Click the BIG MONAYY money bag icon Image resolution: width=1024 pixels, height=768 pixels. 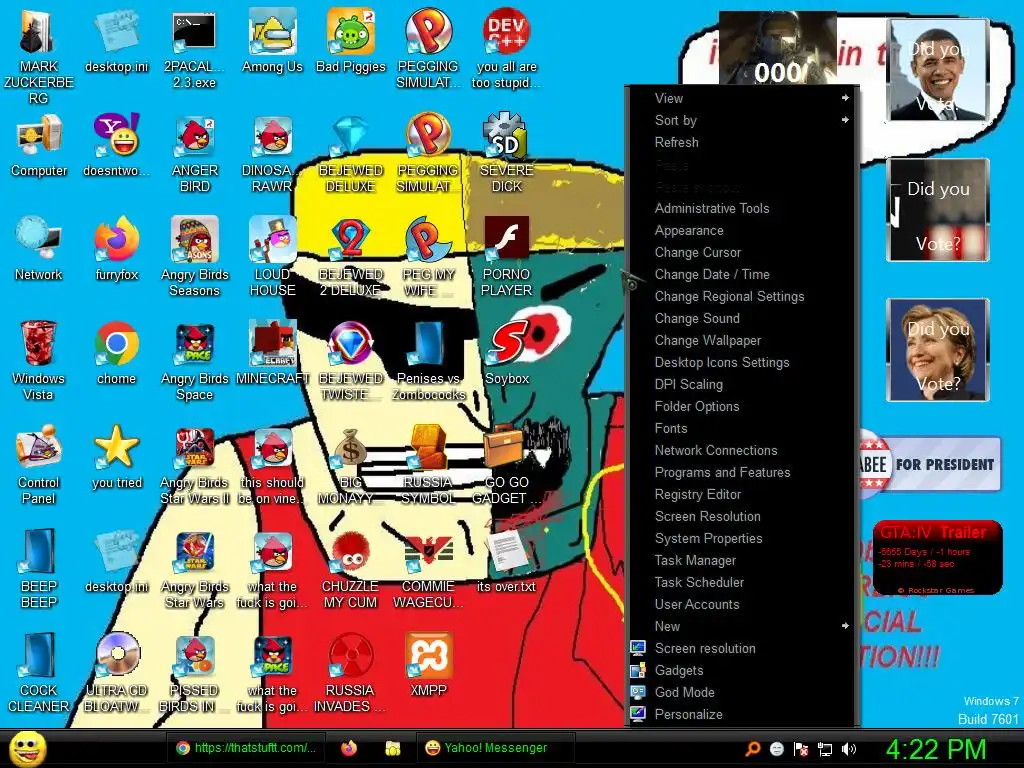coord(351,464)
